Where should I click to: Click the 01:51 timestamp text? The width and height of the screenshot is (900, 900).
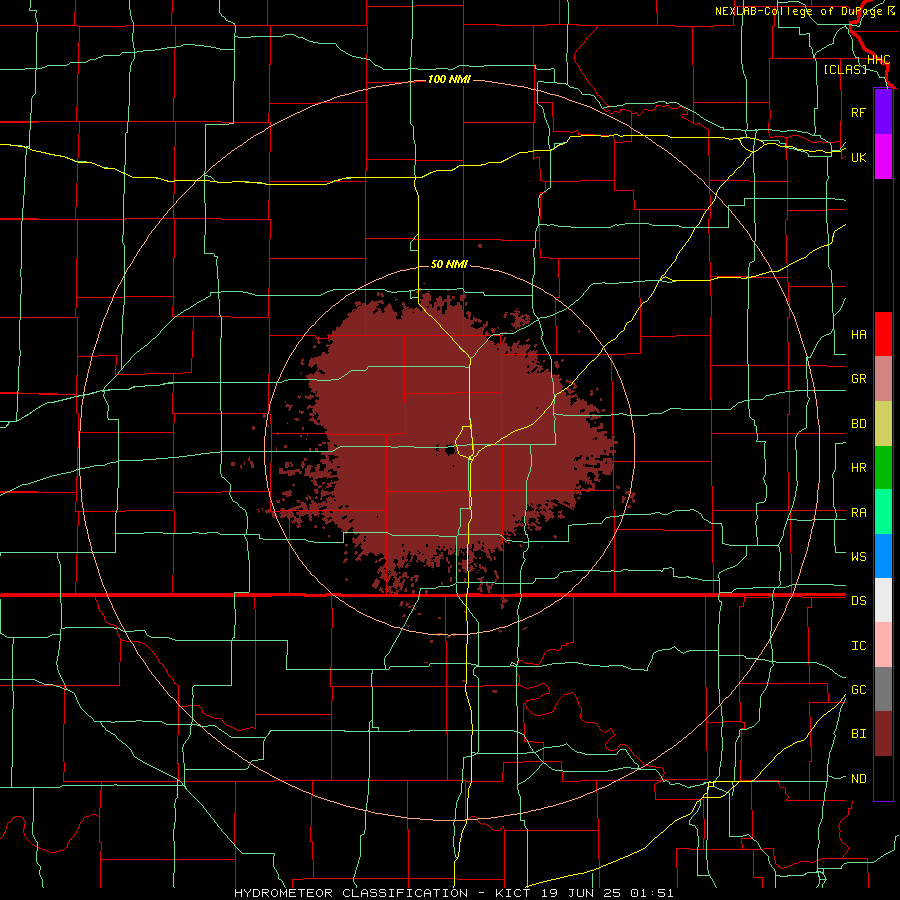(x=651, y=893)
